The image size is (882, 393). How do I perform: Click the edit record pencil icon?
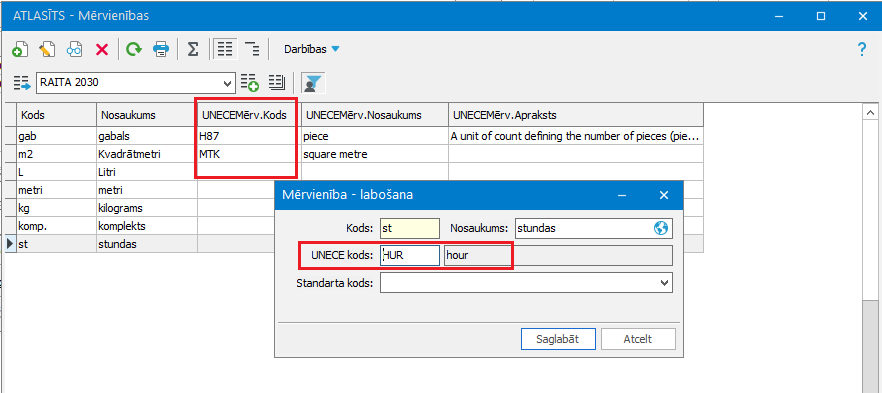click(x=47, y=49)
